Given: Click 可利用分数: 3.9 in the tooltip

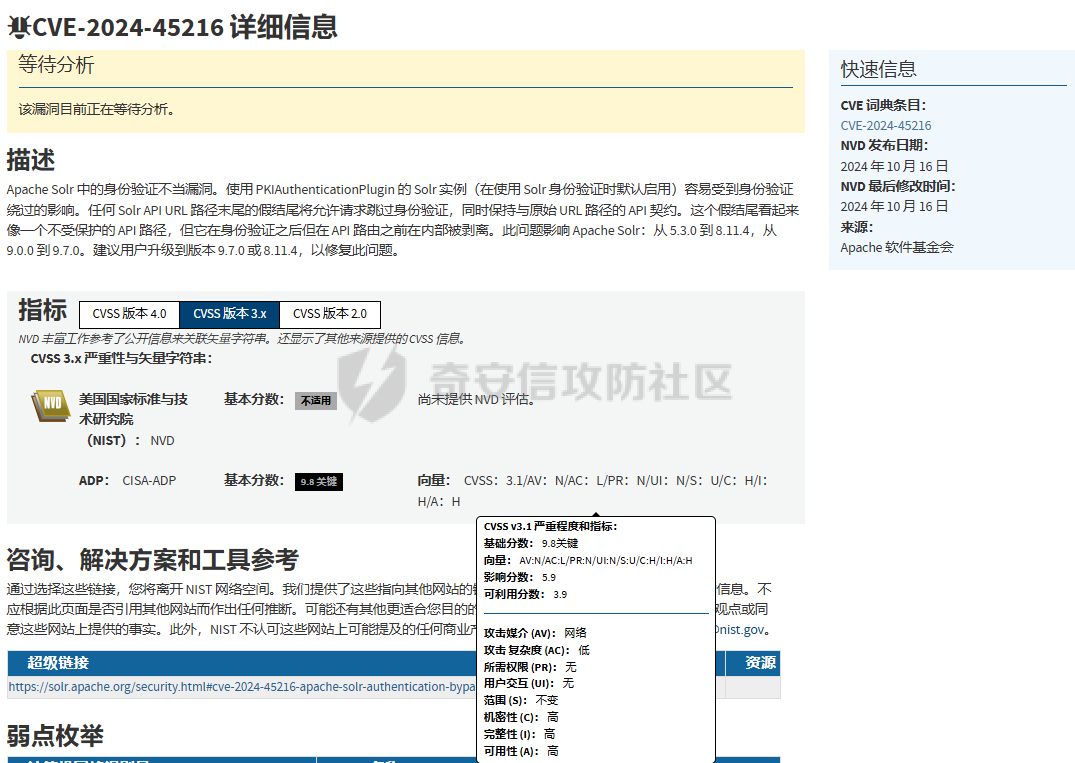Looking at the screenshot, I should [525, 594].
